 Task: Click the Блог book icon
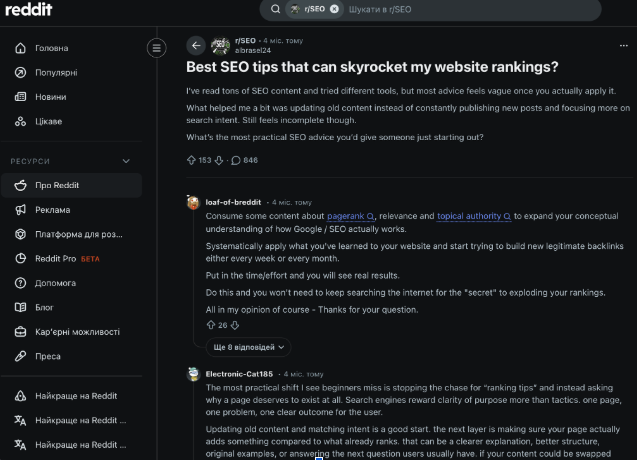20,307
